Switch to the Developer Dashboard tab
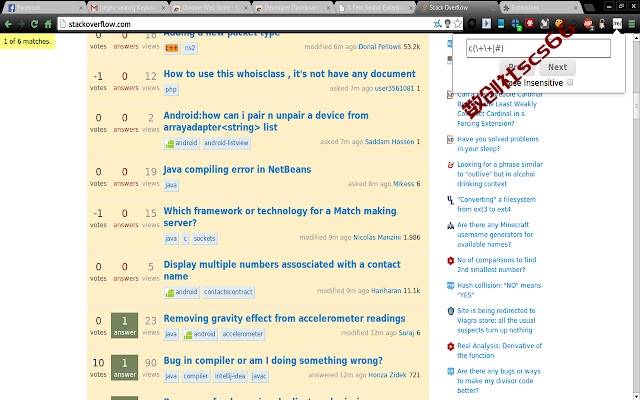The image size is (640, 400). click(292, 8)
